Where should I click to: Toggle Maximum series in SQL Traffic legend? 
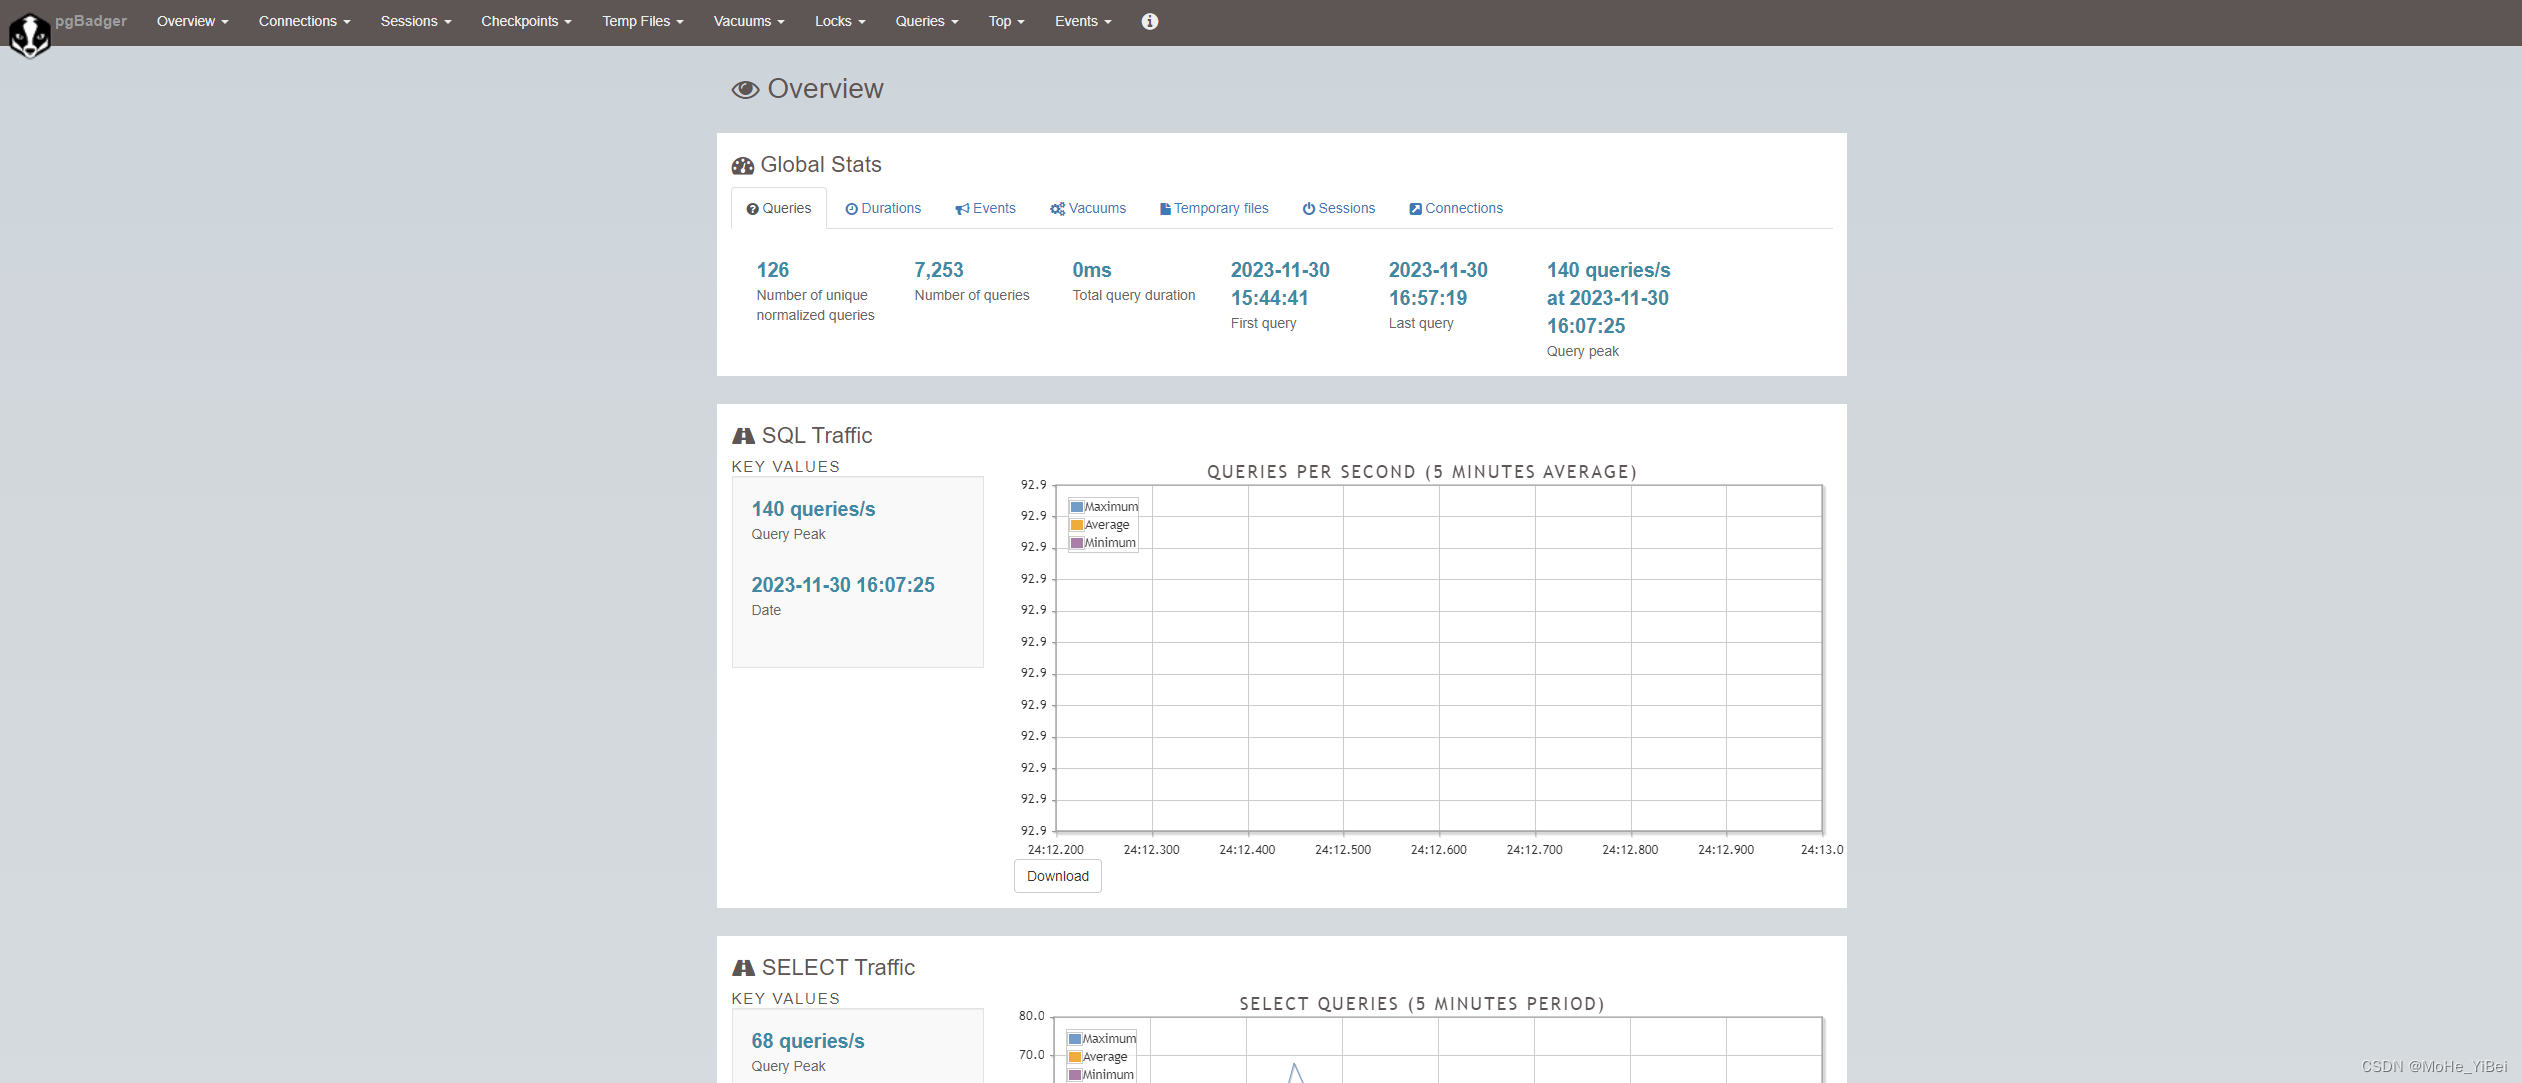pyautogui.click(x=1104, y=507)
